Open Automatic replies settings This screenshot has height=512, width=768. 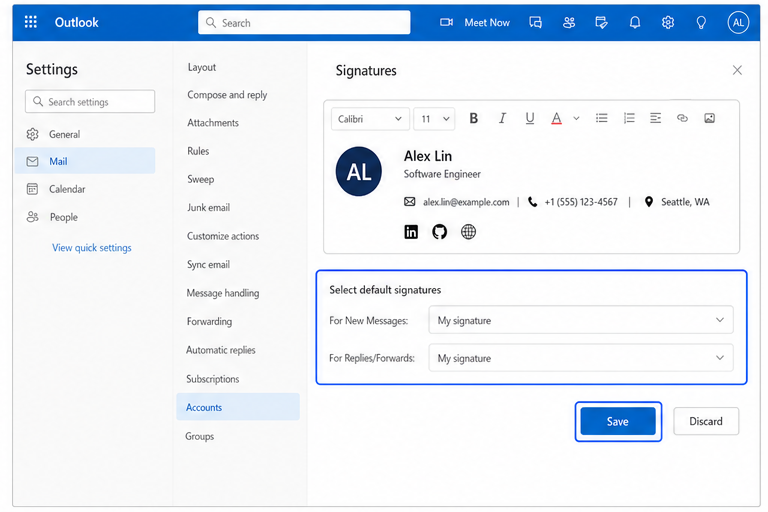220,350
